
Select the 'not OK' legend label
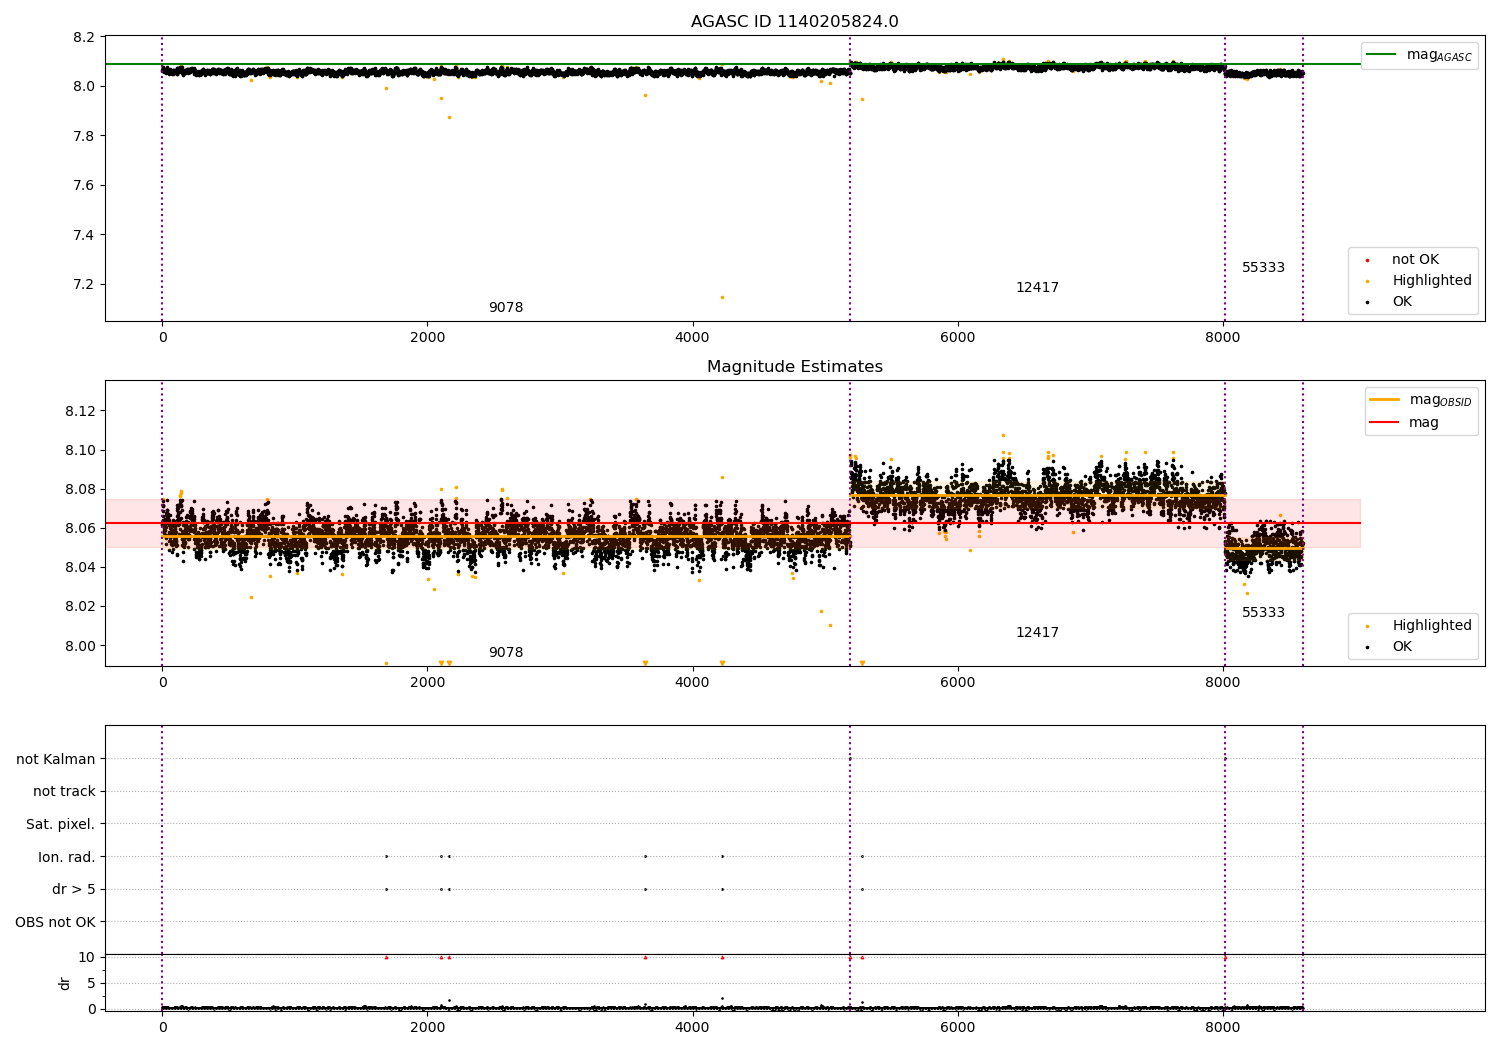1415,260
